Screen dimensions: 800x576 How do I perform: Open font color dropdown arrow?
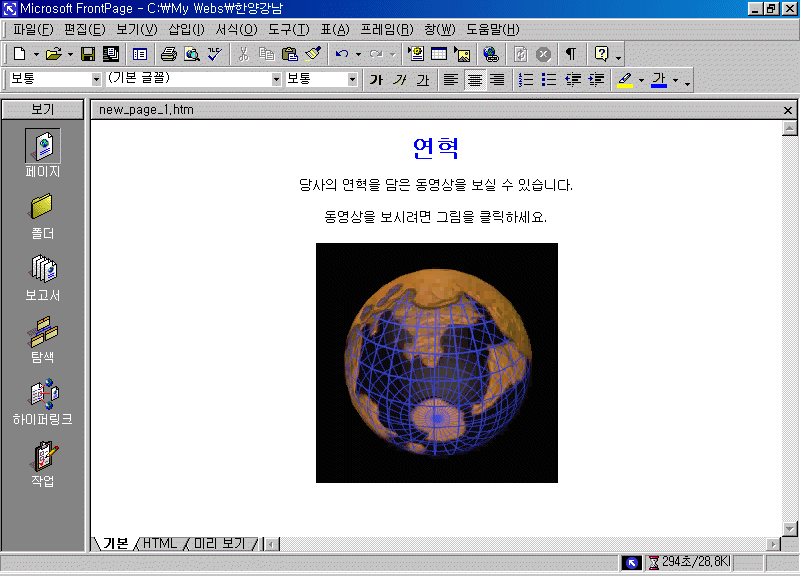[676, 80]
